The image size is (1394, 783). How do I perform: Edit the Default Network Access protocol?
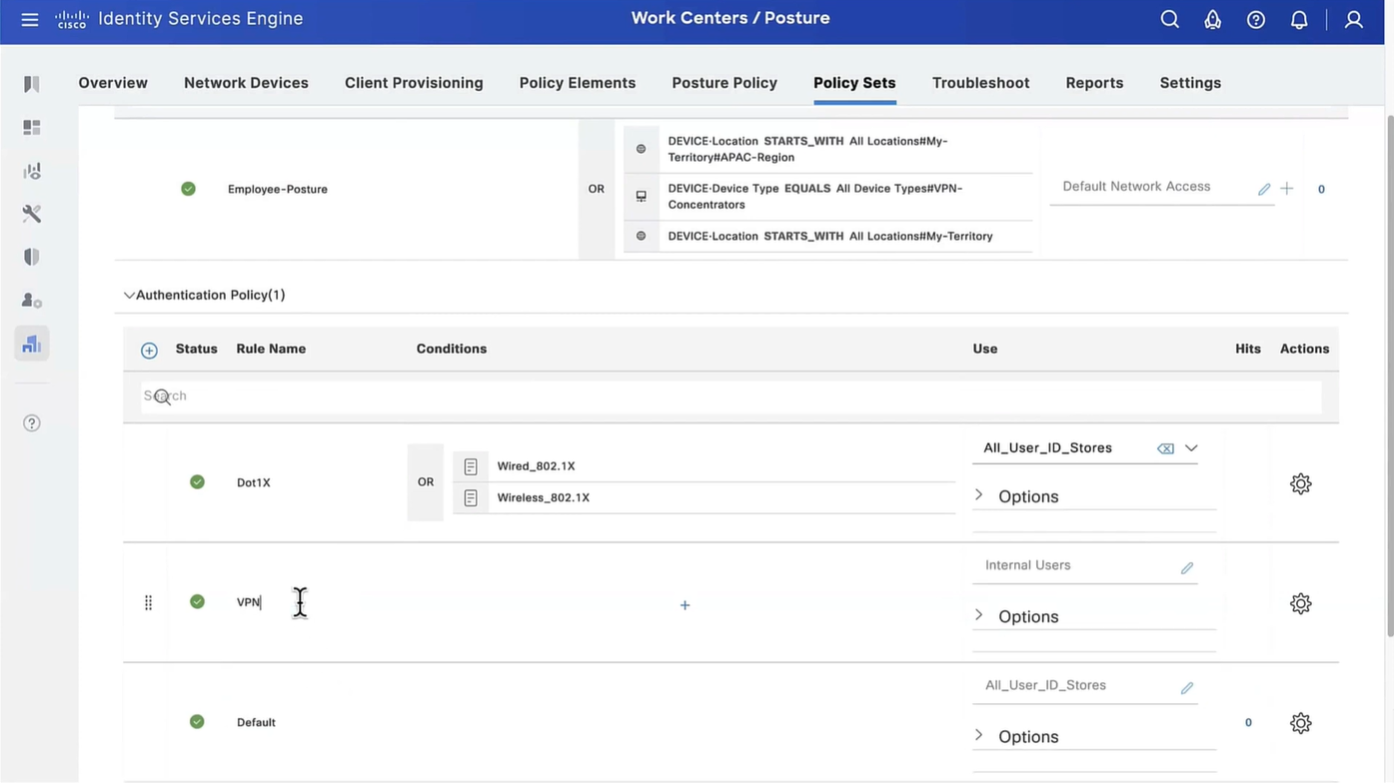[x=1264, y=189]
